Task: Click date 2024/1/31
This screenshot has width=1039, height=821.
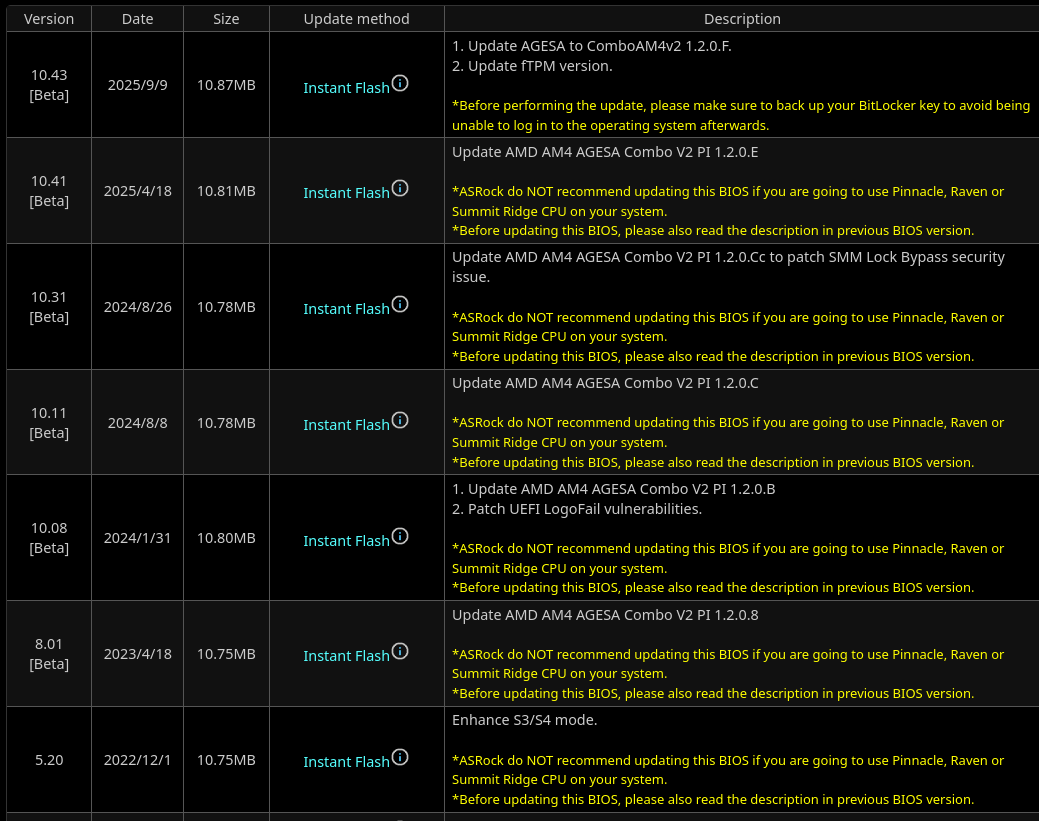Action: tap(137, 538)
